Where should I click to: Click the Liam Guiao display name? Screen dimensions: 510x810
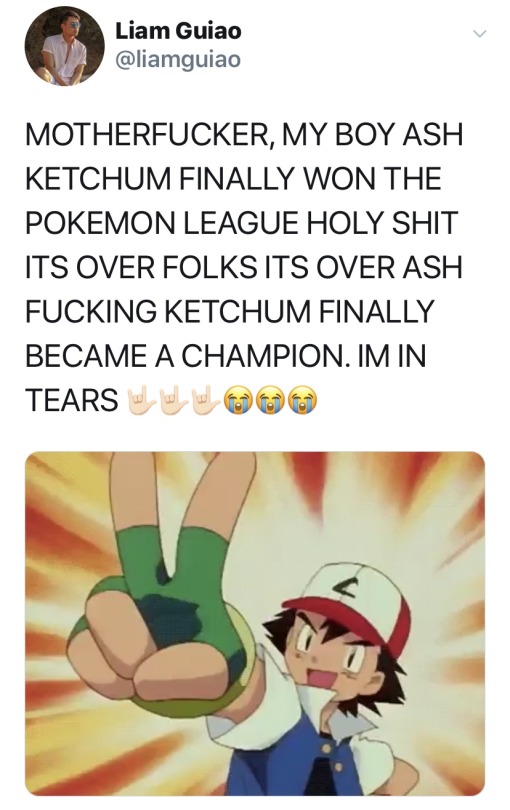178,31
